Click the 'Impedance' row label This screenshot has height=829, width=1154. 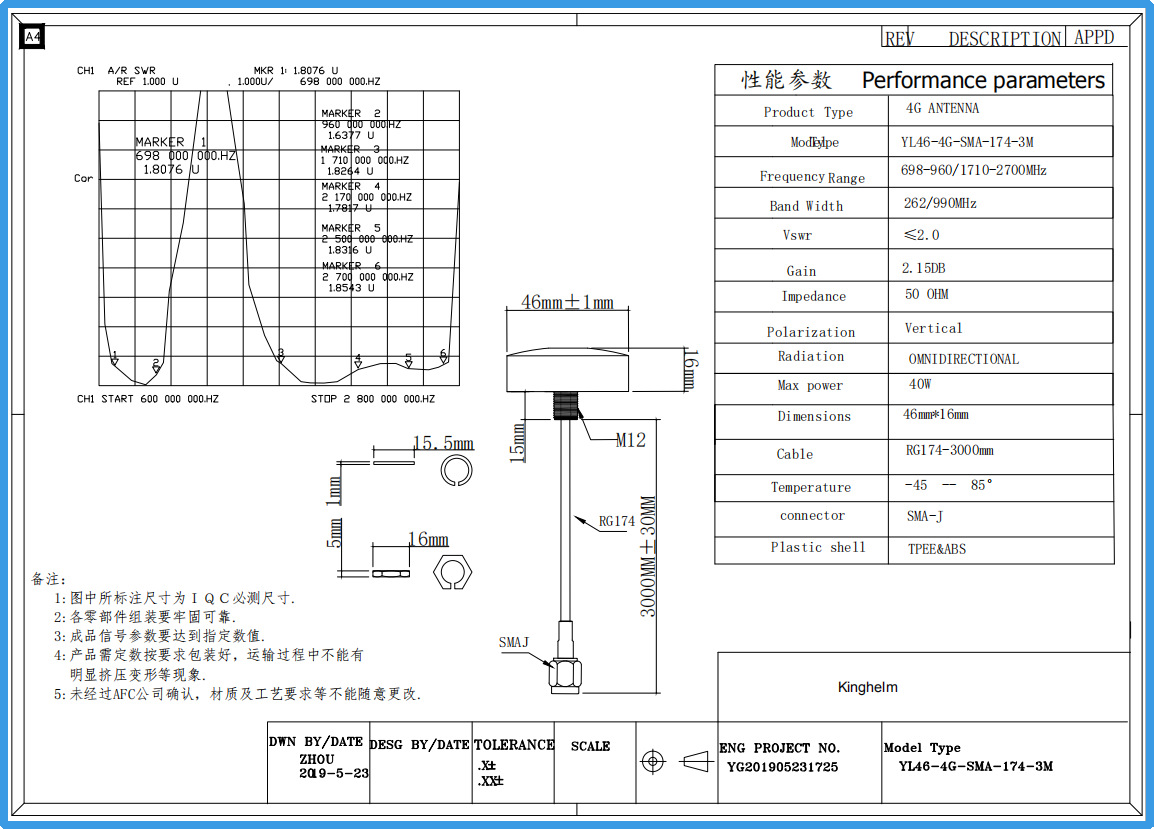point(814,296)
